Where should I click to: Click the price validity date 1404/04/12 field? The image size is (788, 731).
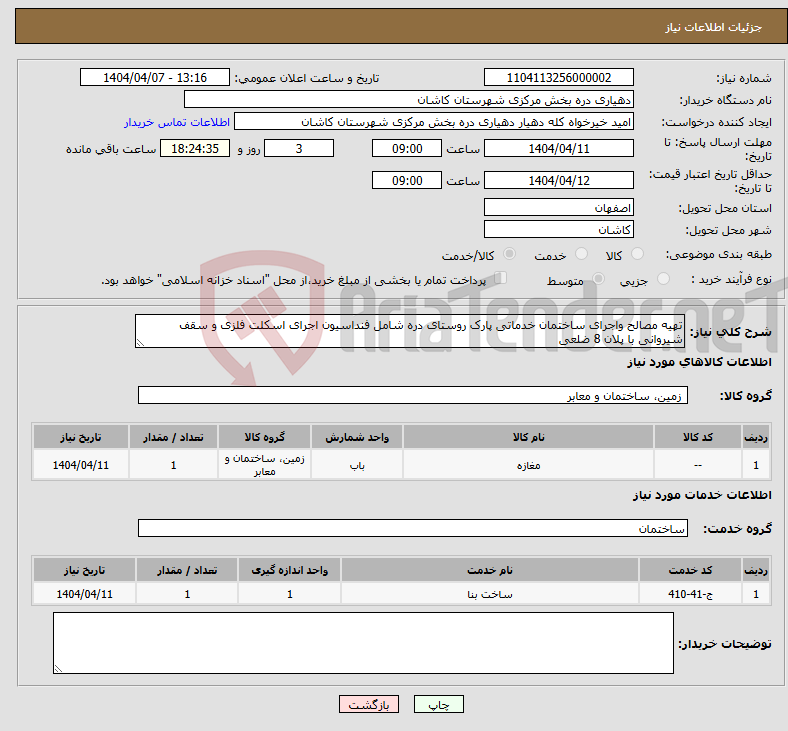pyautogui.click(x=558, y=180)
